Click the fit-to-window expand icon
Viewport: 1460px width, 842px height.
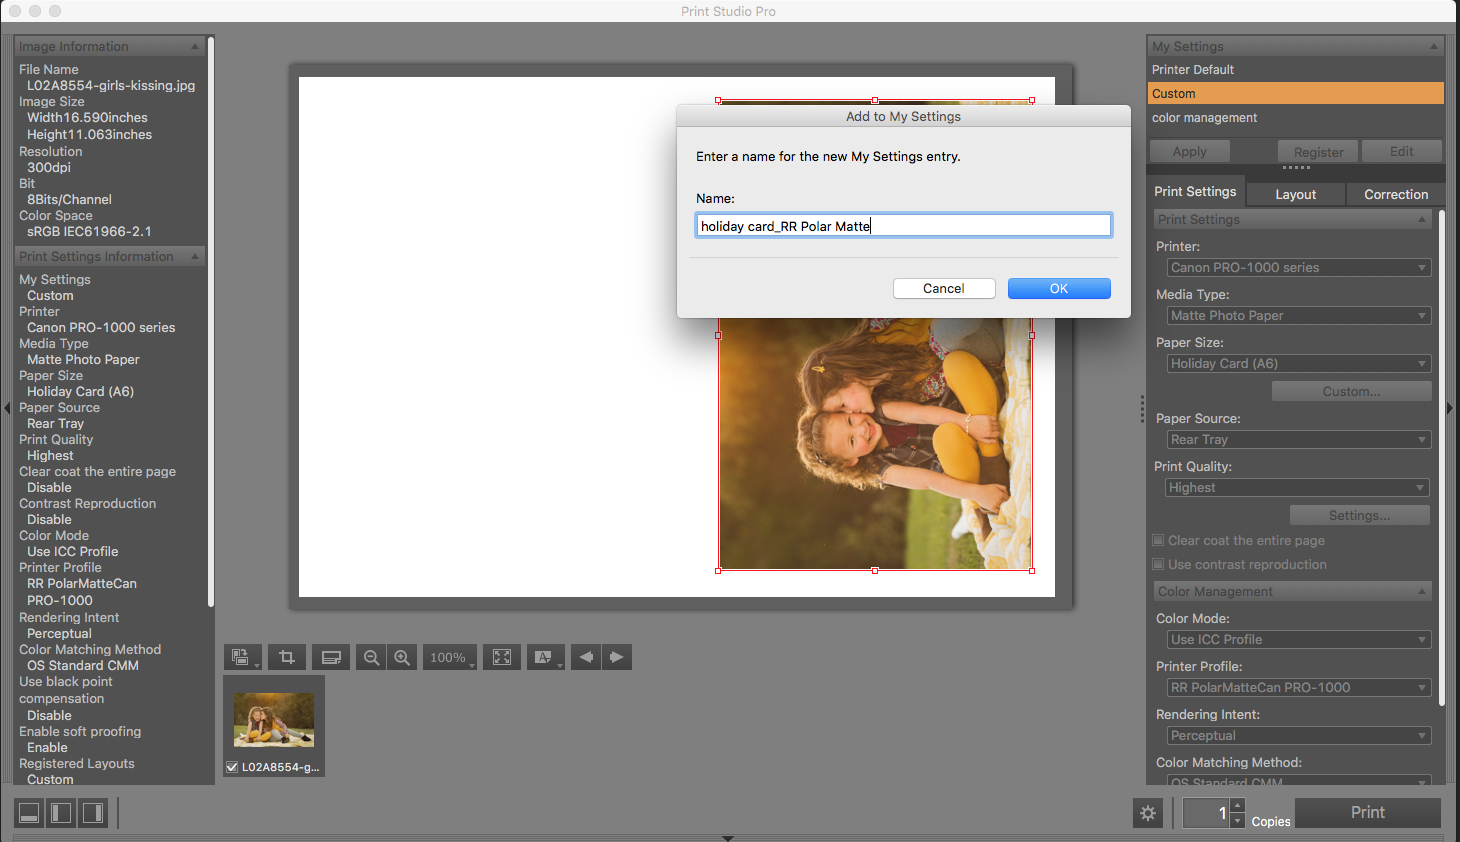click(502, 657)
